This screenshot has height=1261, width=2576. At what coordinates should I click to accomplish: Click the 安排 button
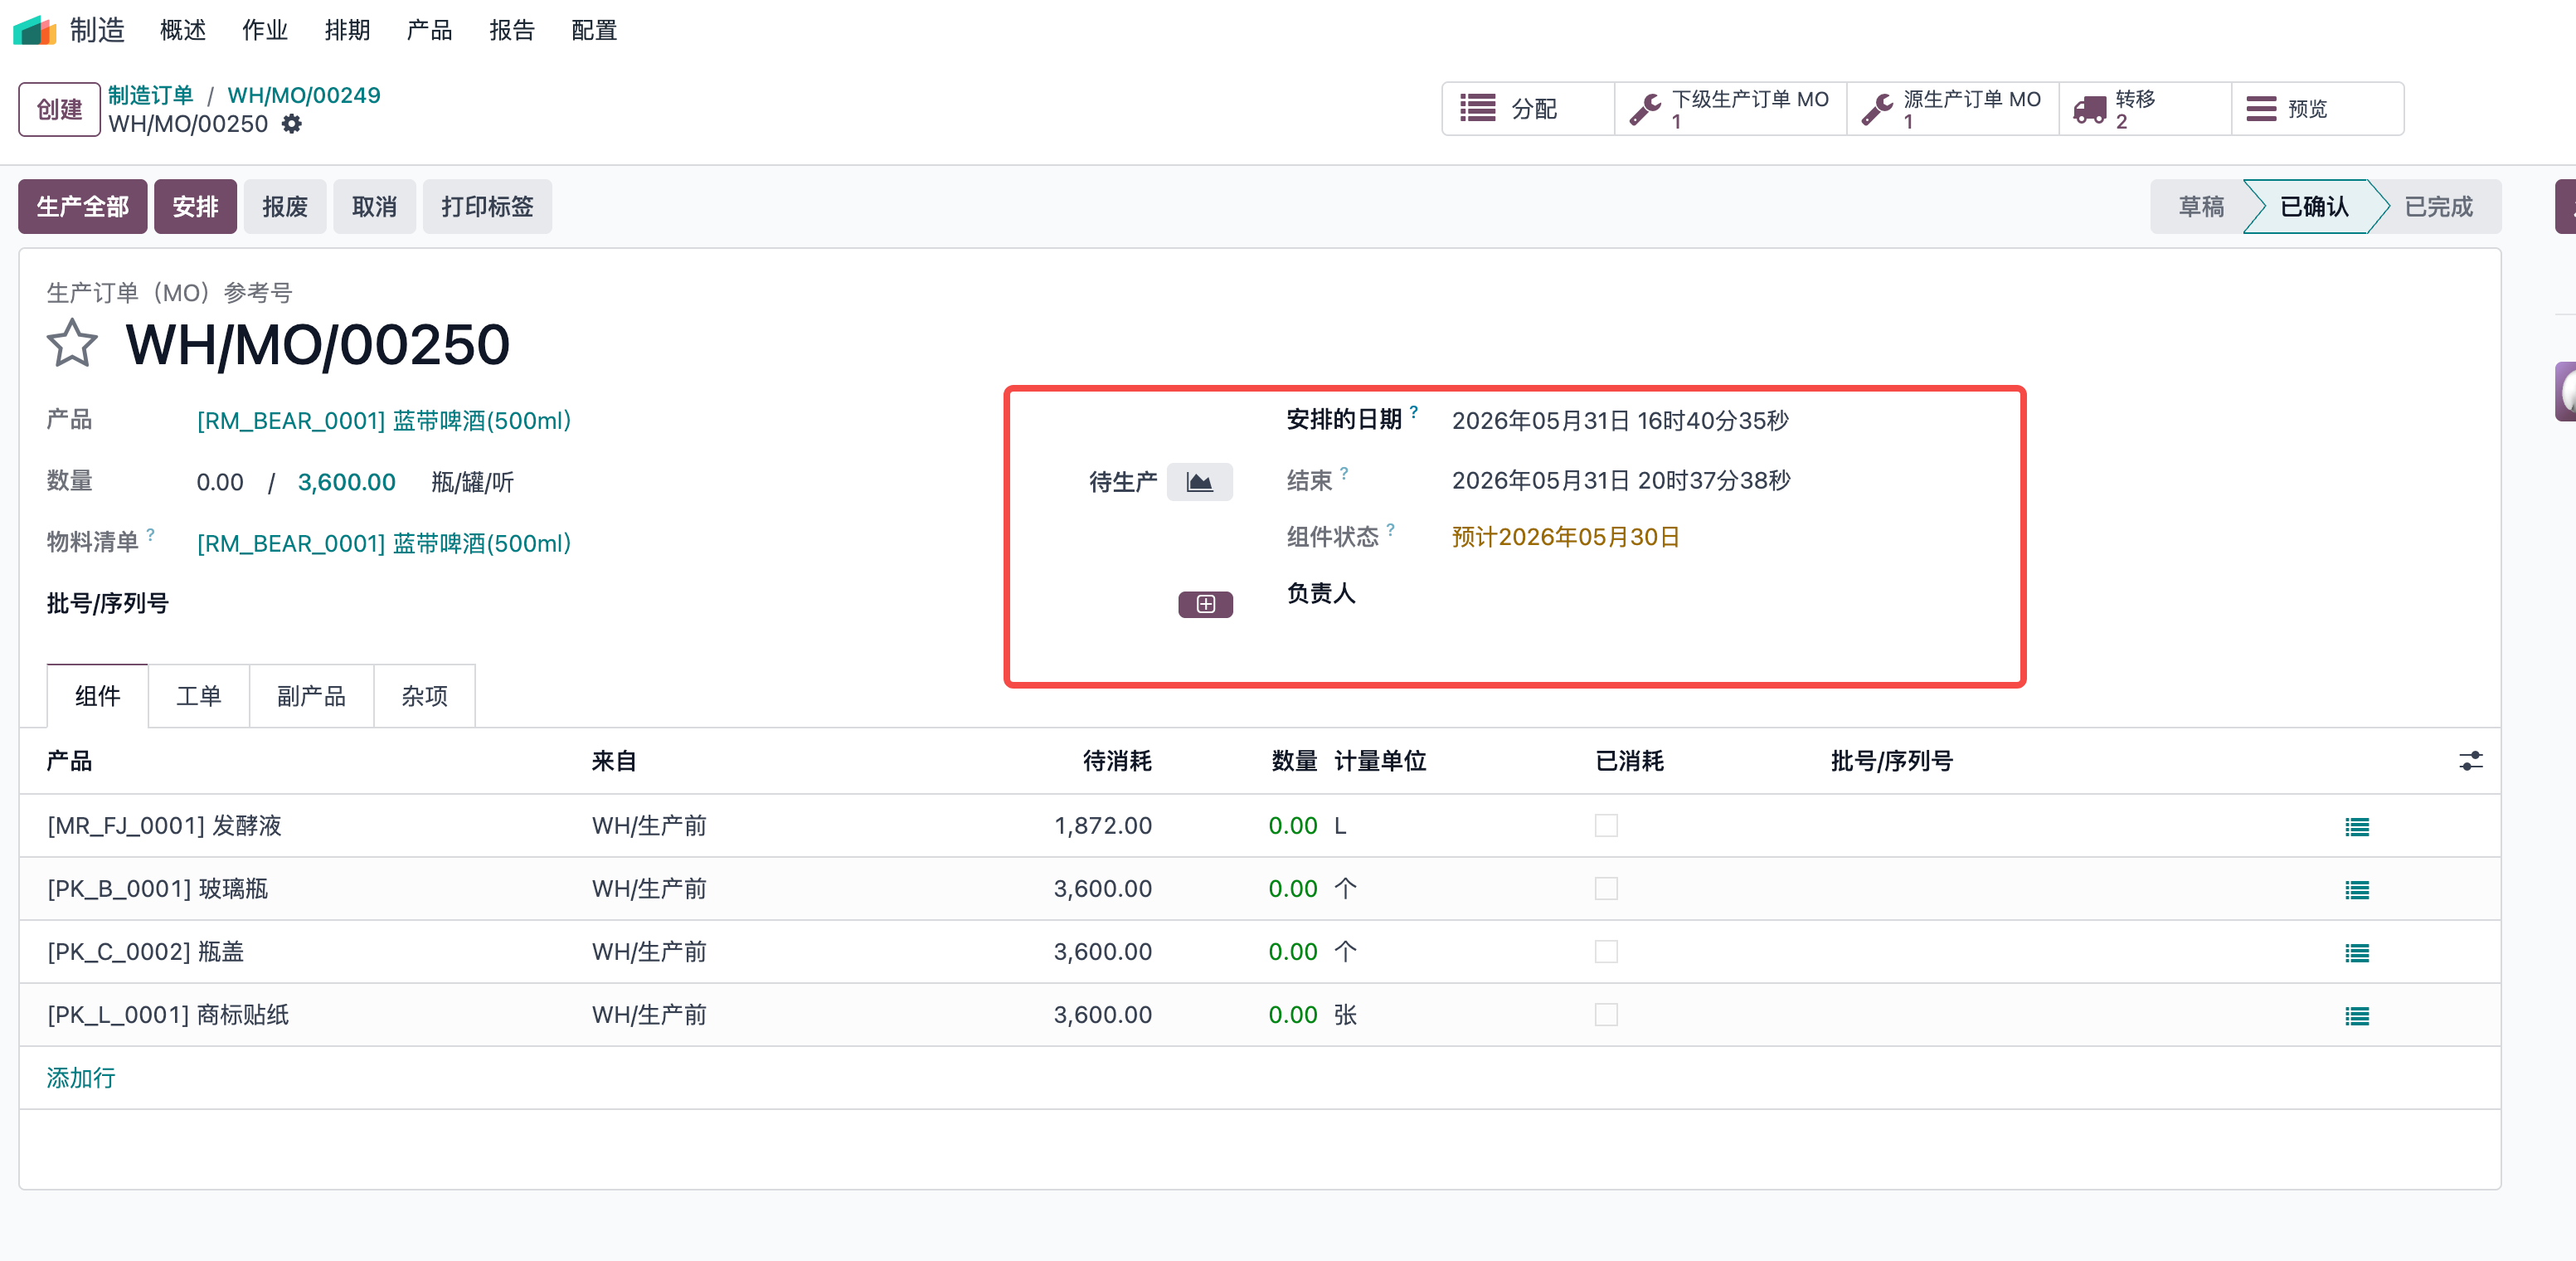click(x=195, y=207)
